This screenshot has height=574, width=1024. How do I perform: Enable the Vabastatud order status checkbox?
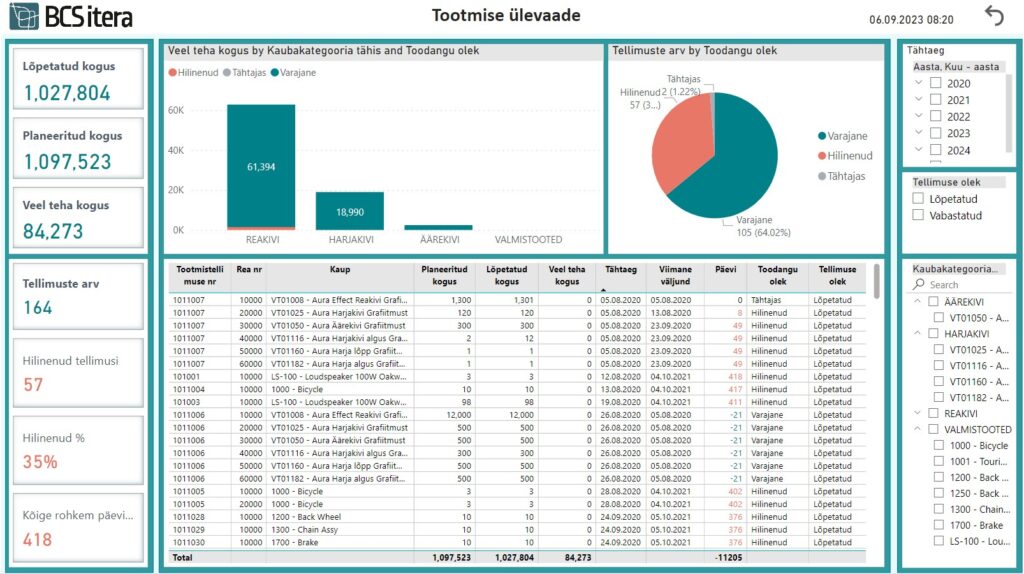pyautogui.click(x=918, y=215)
